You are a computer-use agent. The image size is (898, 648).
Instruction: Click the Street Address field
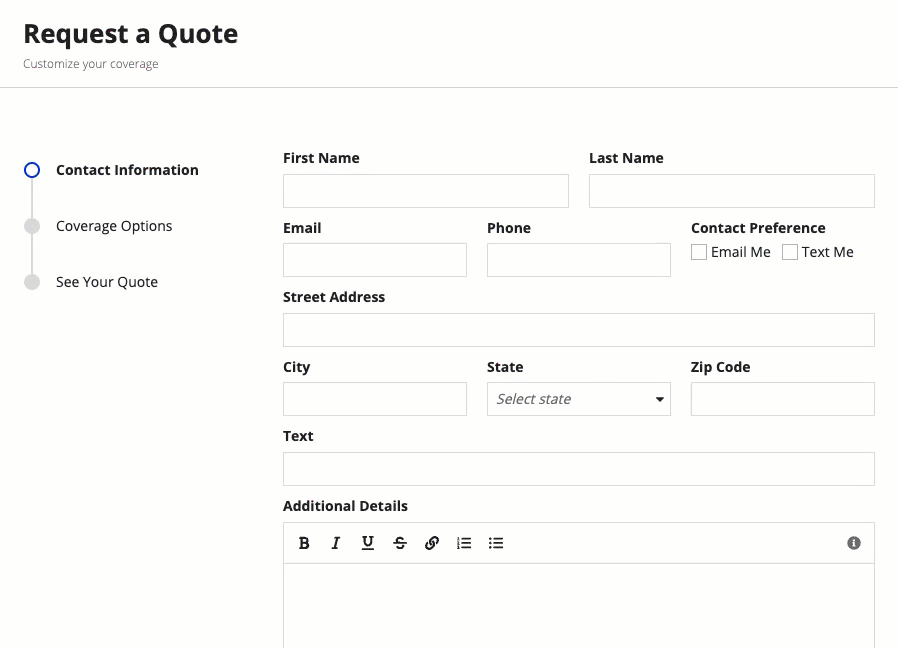pos(578,330)
